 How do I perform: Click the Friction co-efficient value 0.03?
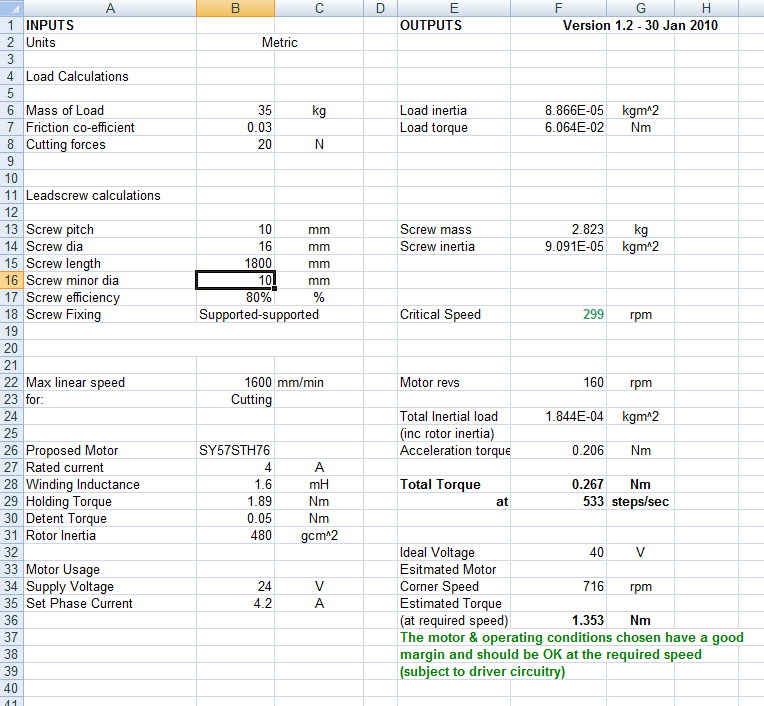coord(236,128)
